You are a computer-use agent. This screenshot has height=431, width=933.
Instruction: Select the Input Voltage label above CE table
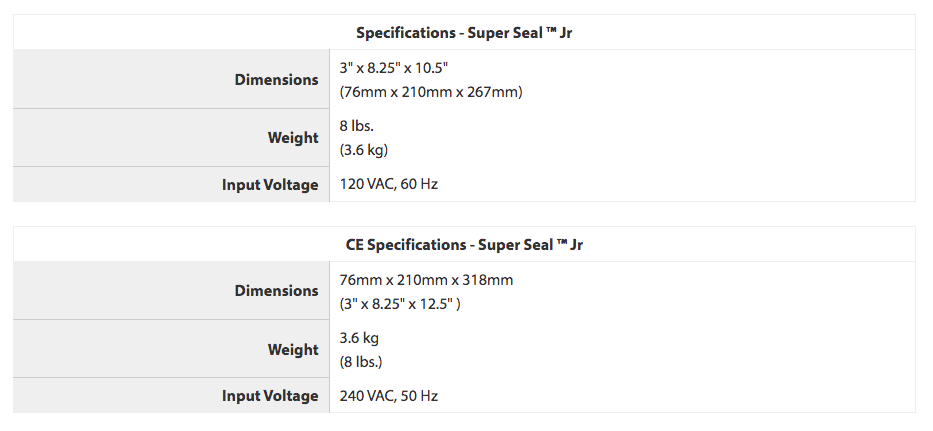(x=270, y=185)
